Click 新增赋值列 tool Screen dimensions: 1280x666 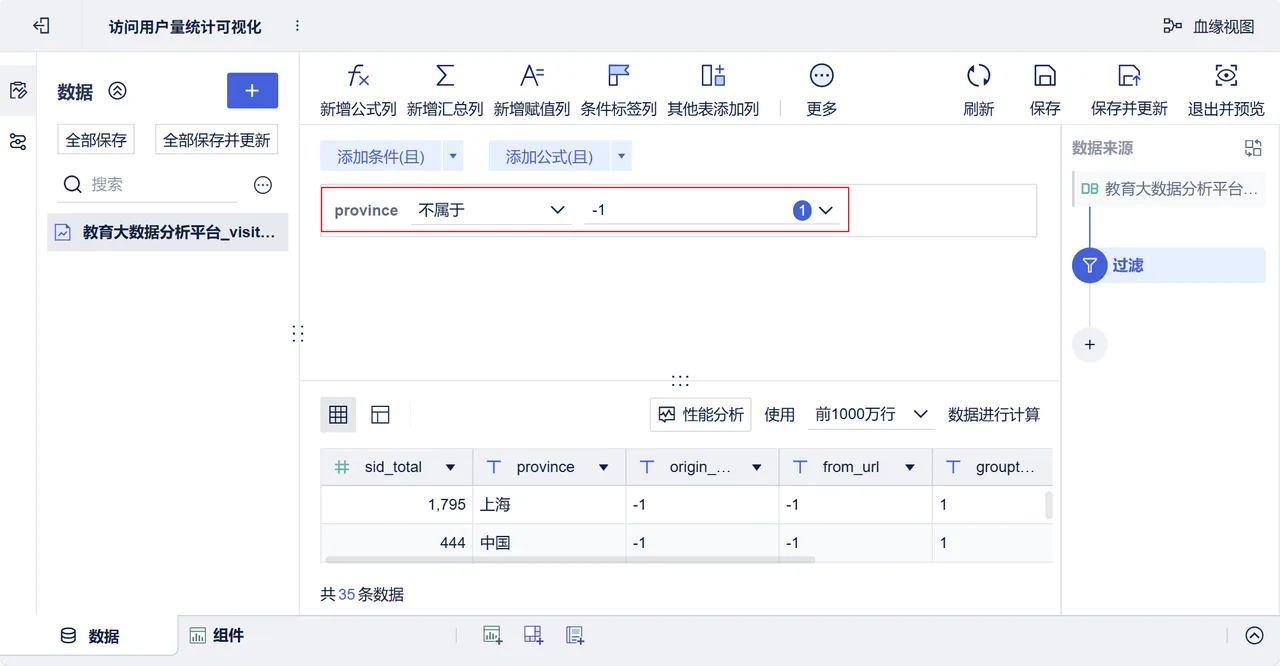point(532,90)
